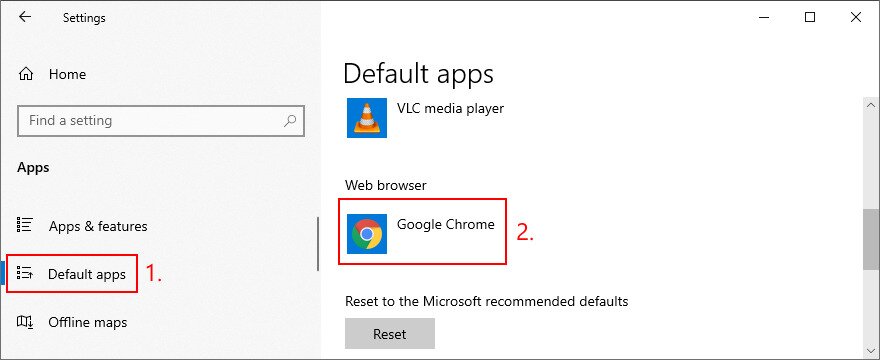Click the Apps & features list icon
Image resolution: width=880 pixels, height=360 pixels.
[x=25, y=225]
